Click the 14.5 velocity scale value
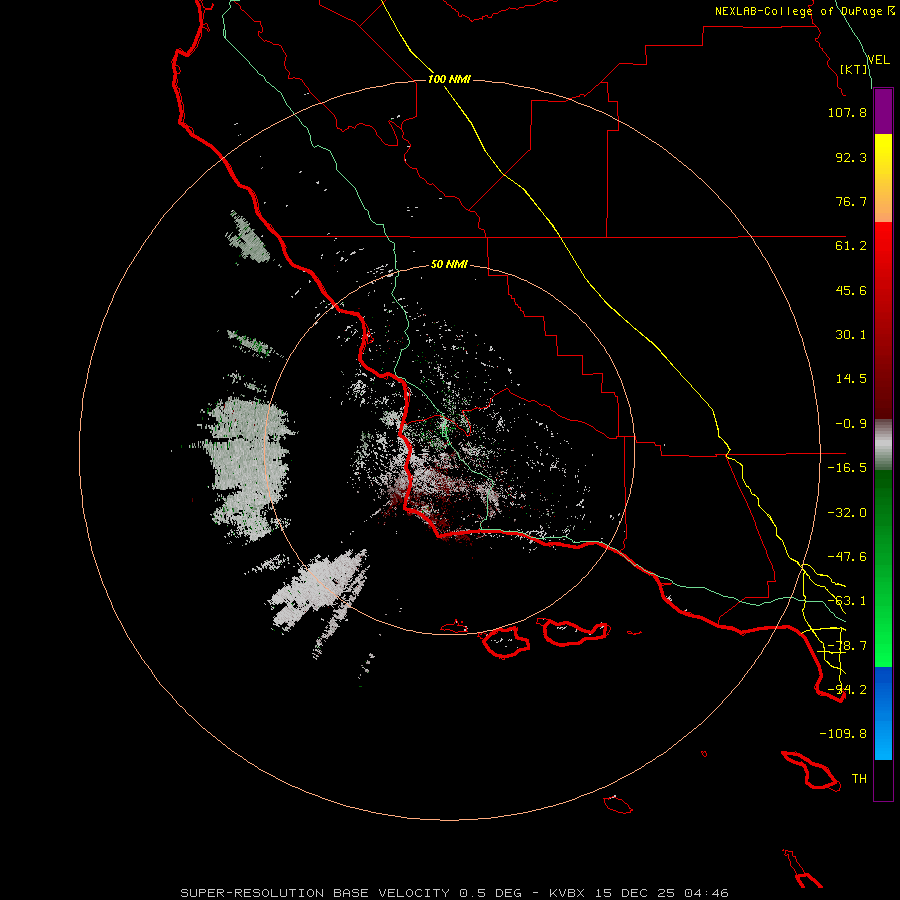Image resolution: width=900 pixels, height=900 pixels. tap(851, 379)
